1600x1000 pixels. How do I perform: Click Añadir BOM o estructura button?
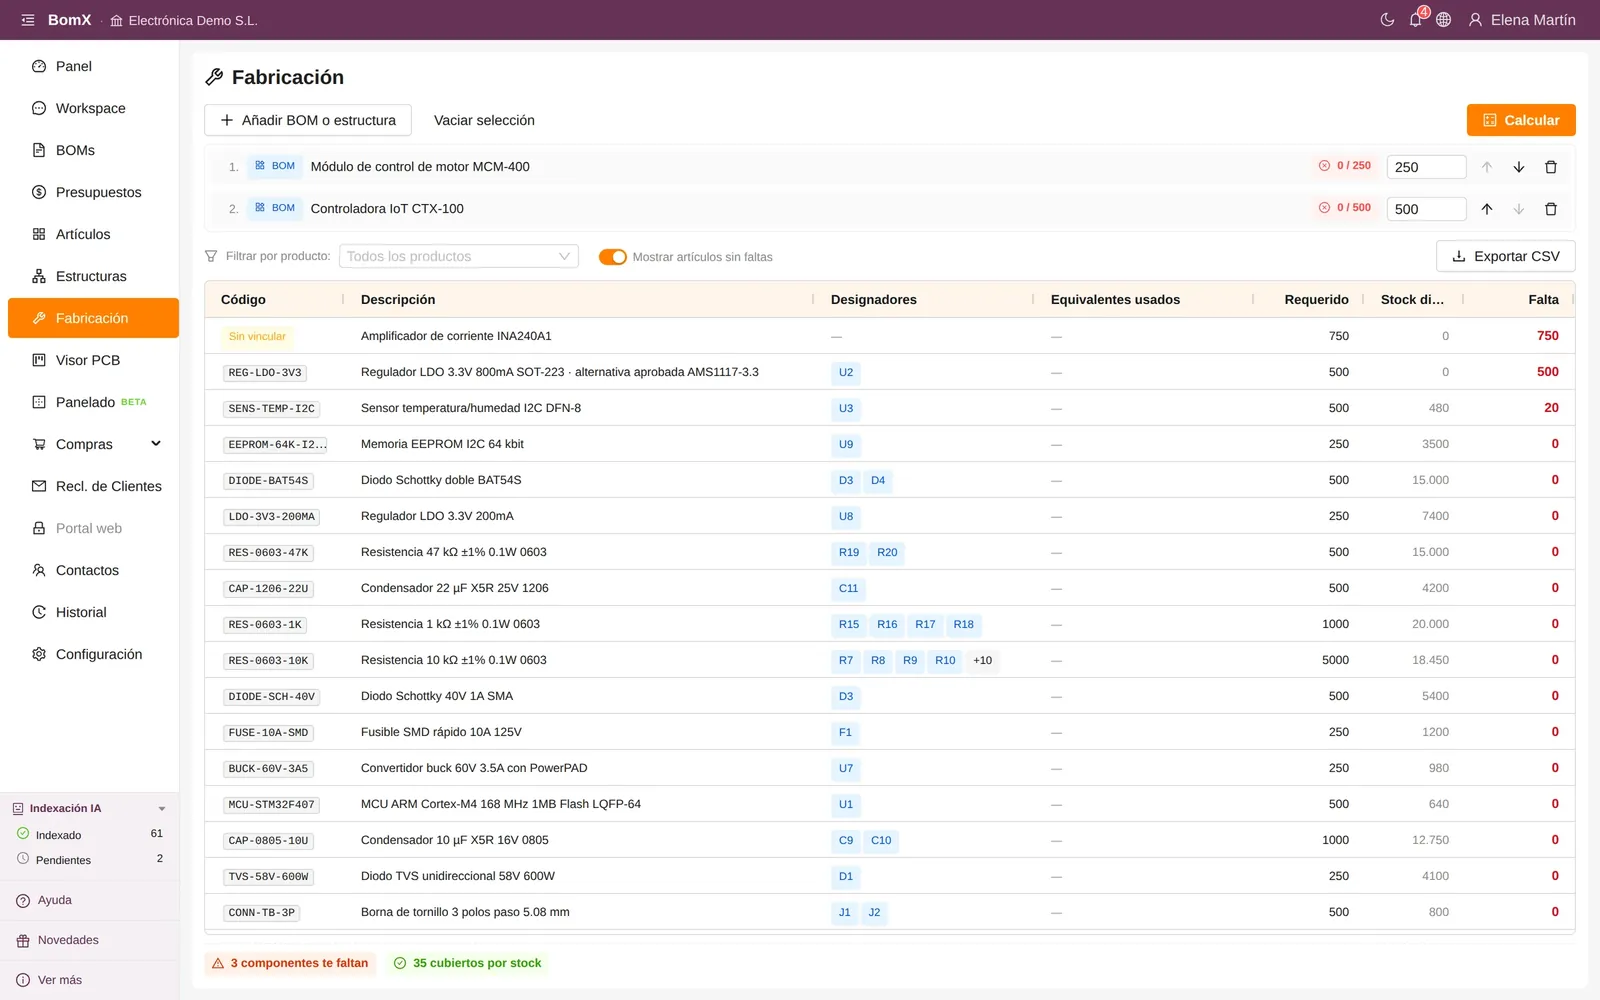308,120
